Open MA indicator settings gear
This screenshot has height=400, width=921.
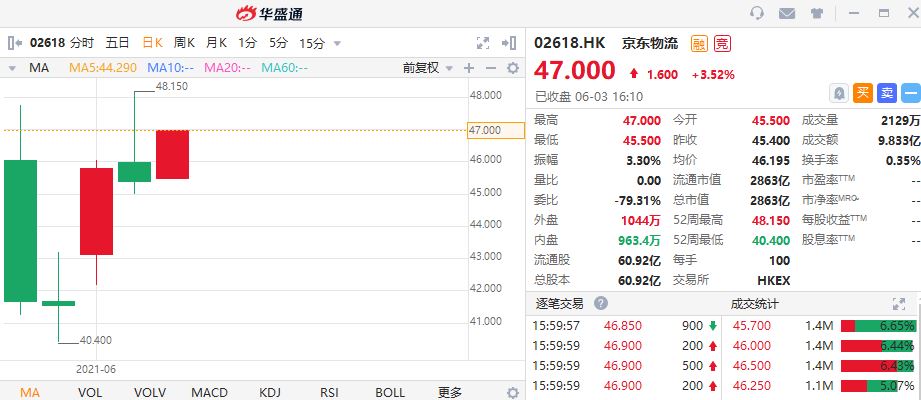point(513,68)
